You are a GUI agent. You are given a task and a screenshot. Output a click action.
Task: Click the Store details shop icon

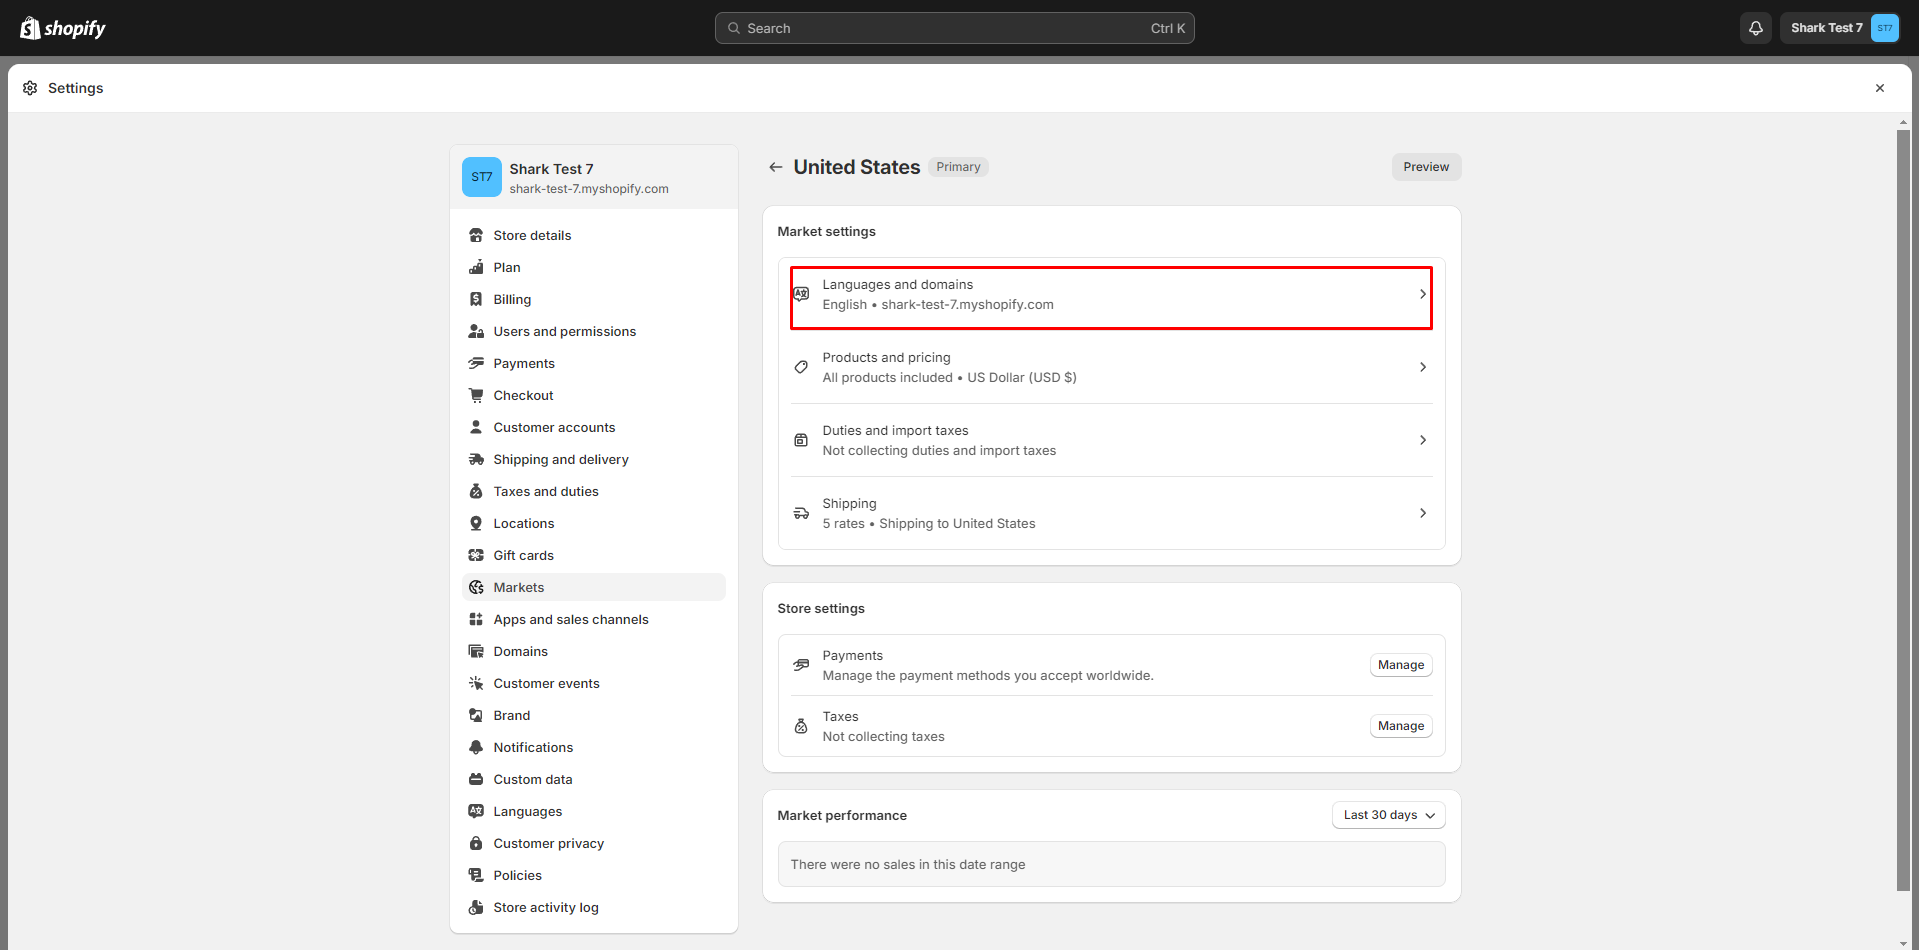[x=476, y=235]
